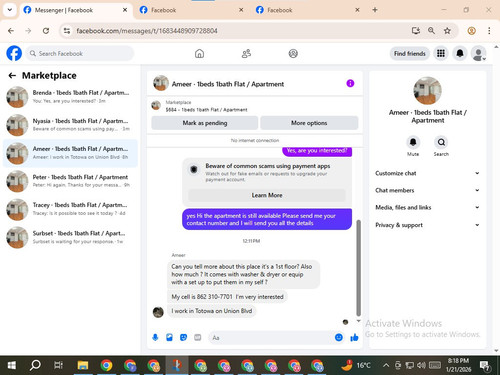Click the address bar URL

tap(147, 31)
